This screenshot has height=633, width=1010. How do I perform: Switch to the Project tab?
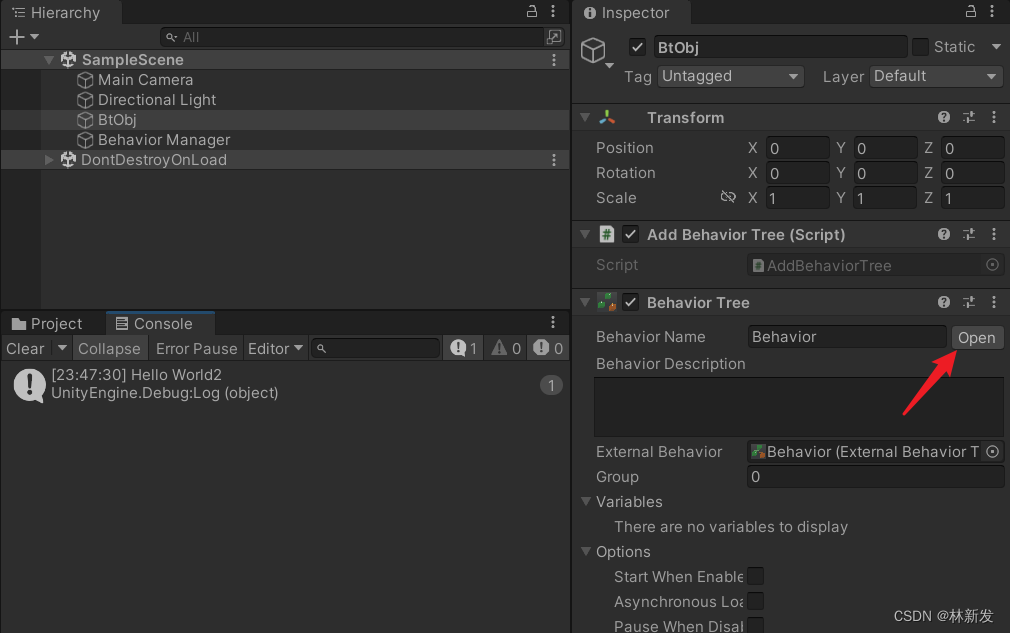(x=48, y=324)
